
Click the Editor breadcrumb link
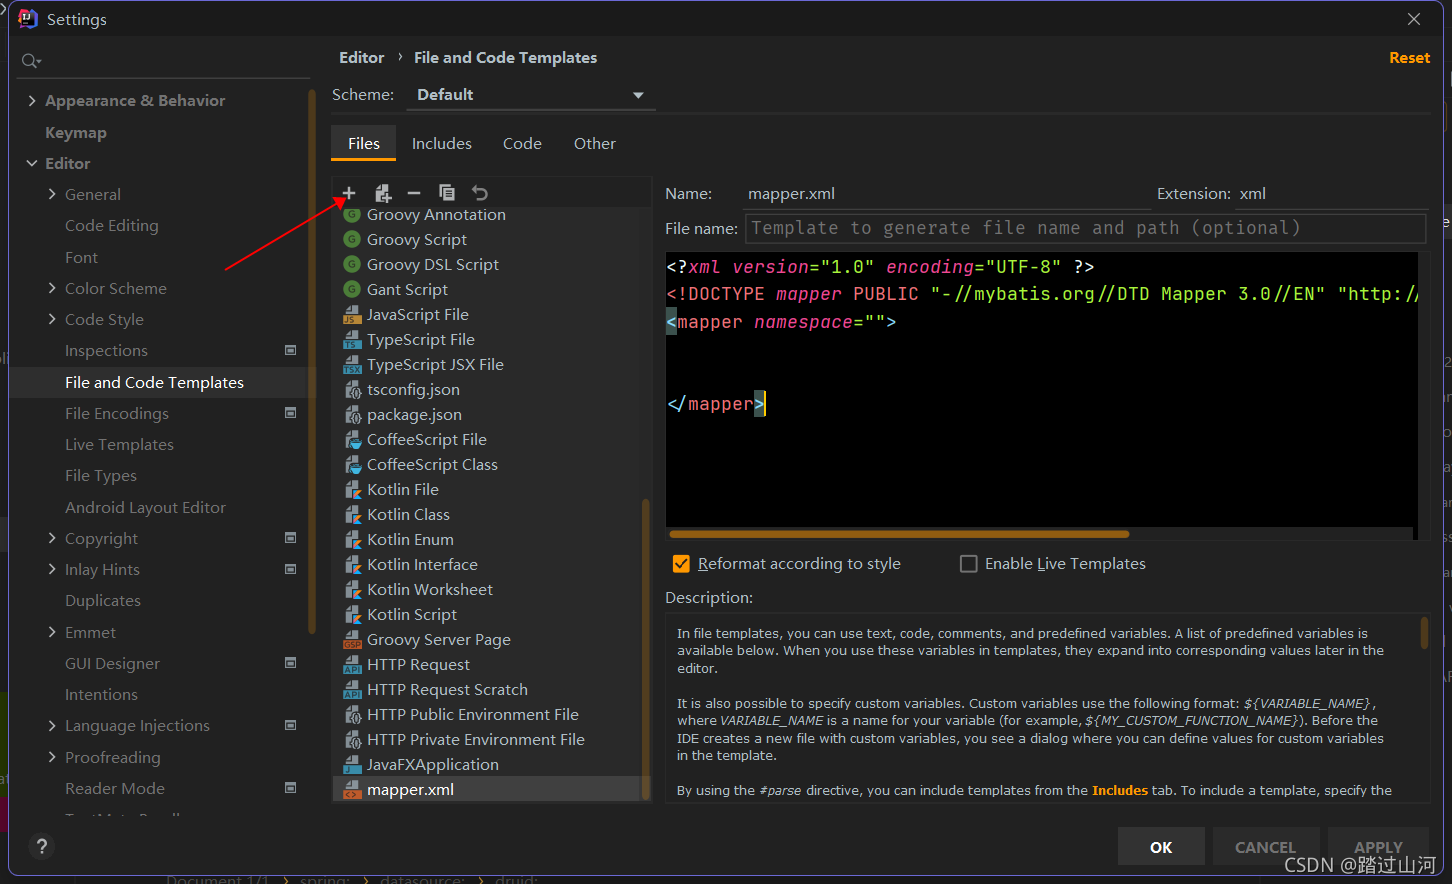pyautogui.click(x=361, y=58)
